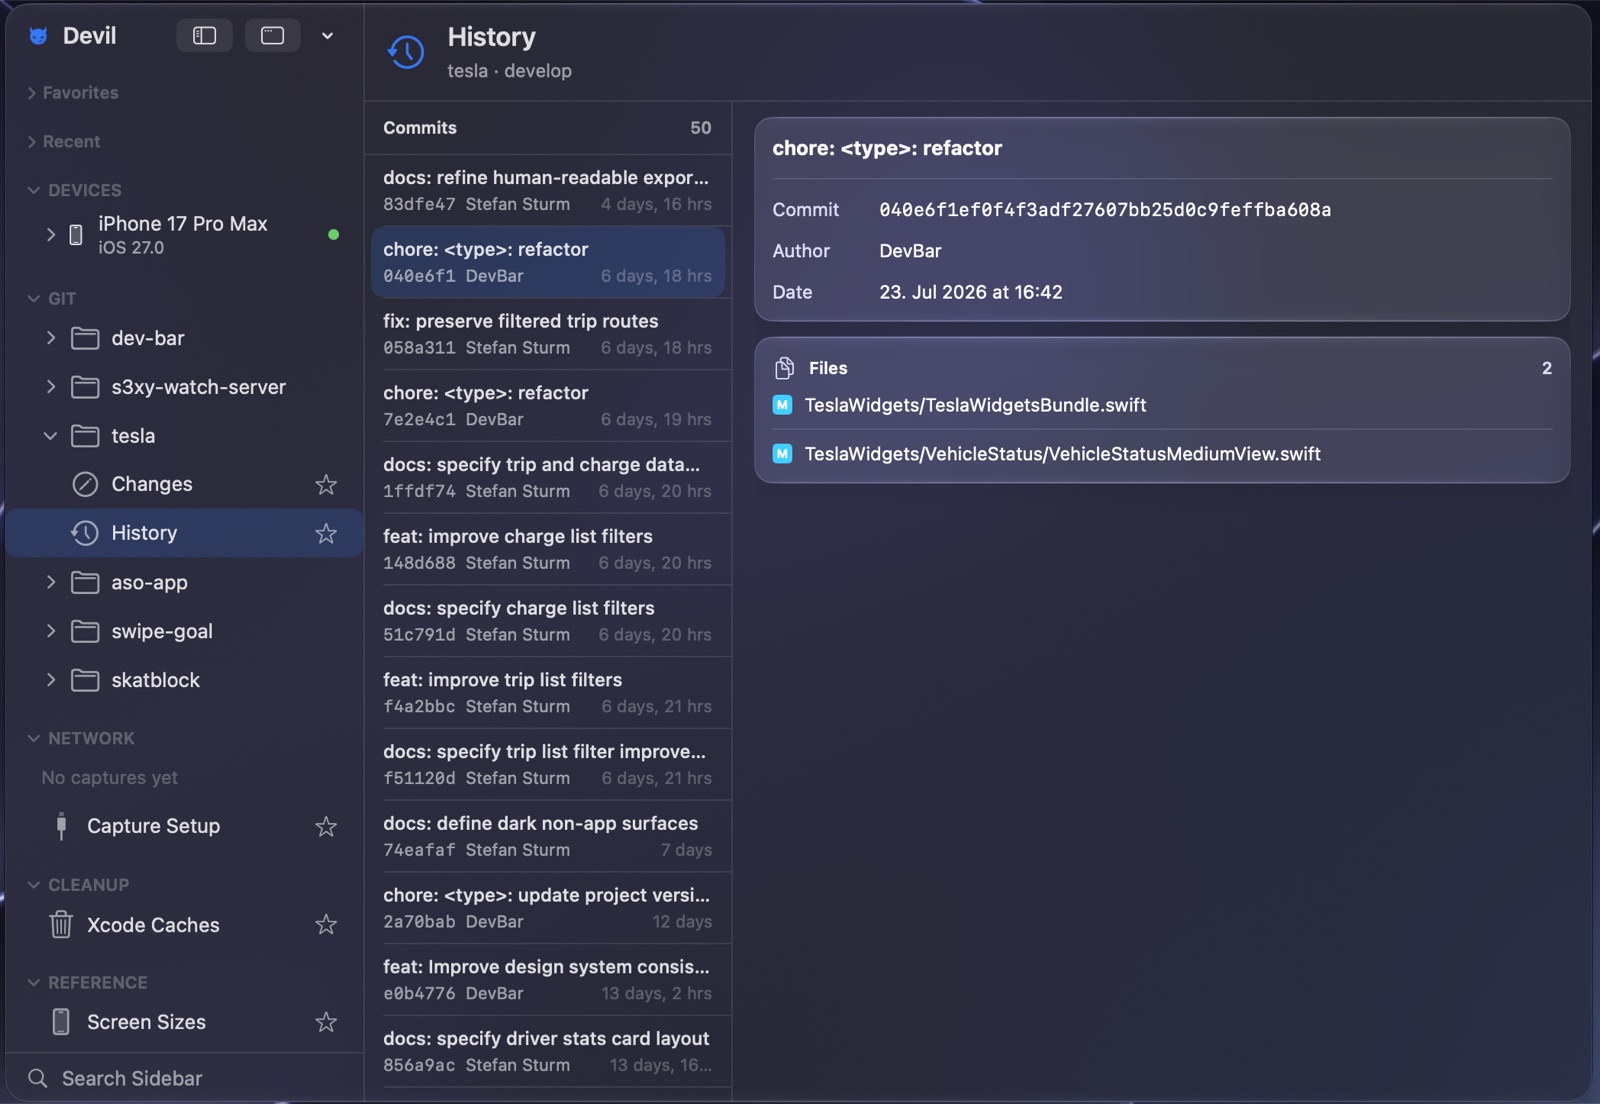Select commit 1ffdf74 docs: specify trip and charge
The image size is (1600, 1104).
point(548,477)
